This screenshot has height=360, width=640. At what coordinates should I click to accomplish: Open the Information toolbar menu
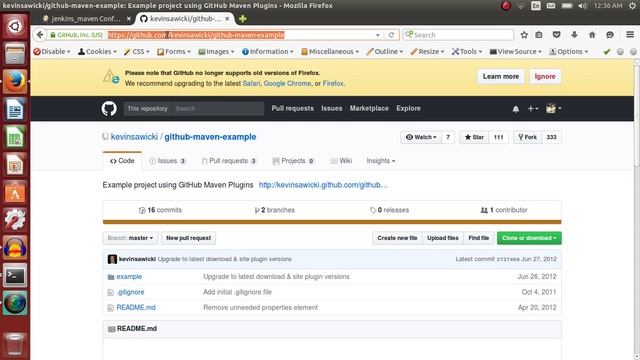coord(267,52)
